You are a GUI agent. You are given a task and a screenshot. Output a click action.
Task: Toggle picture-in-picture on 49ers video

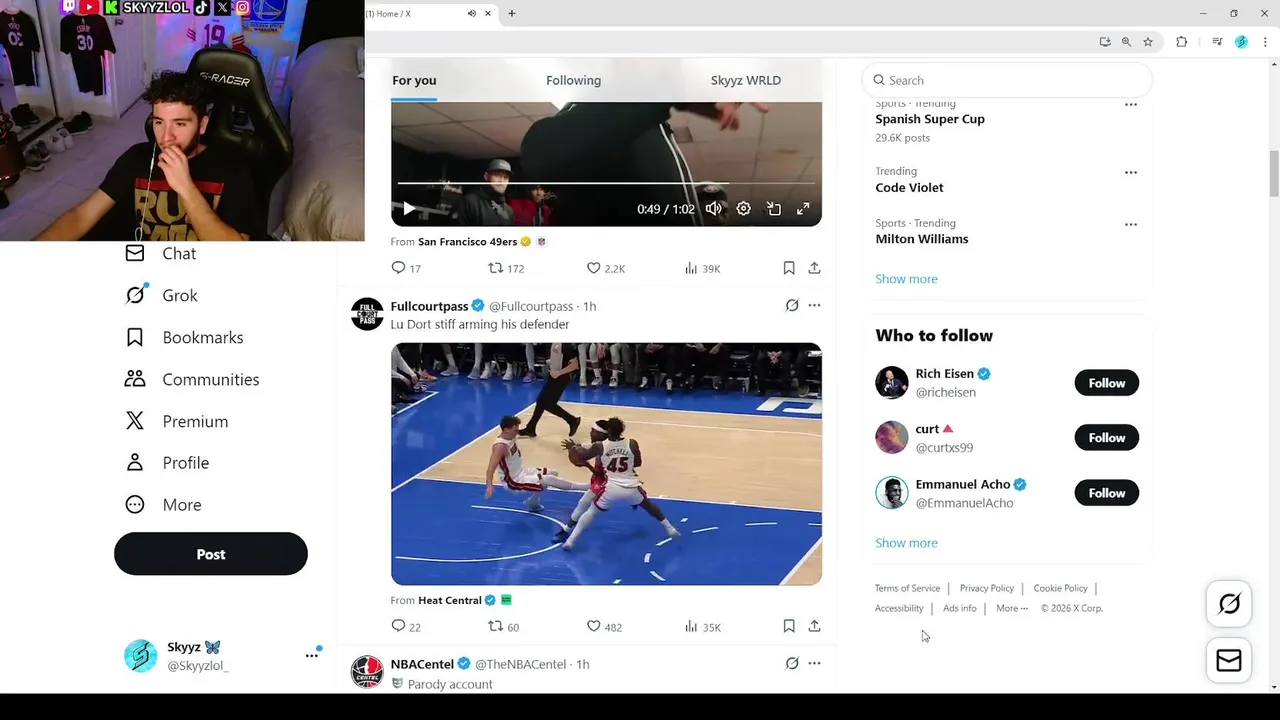point(773,209)
